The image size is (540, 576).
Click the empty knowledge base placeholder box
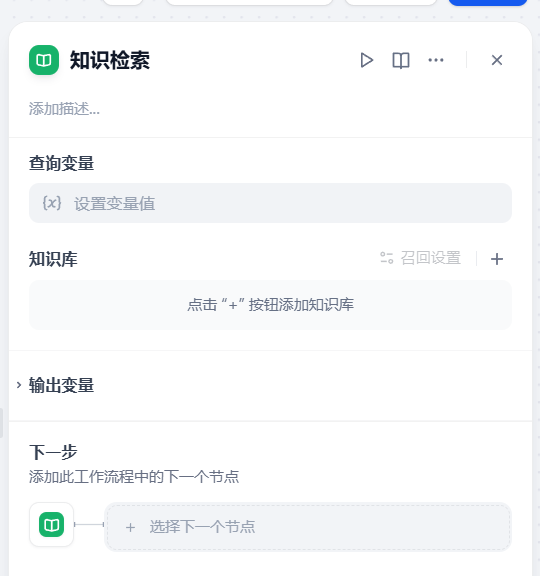click(270, 305)
